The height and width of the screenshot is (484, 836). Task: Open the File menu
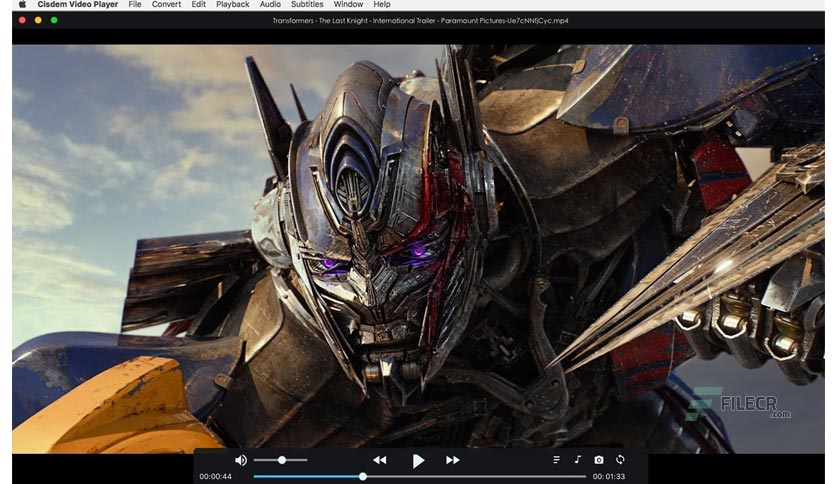(x=135, y=4)
